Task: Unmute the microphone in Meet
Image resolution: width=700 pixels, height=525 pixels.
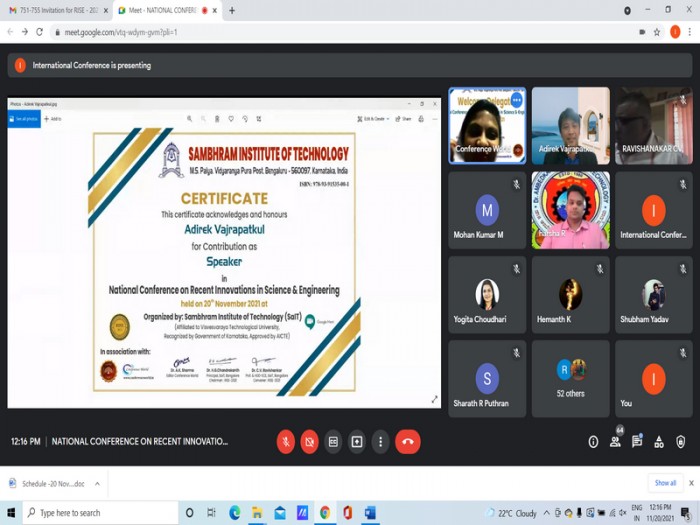Action: 285,442
